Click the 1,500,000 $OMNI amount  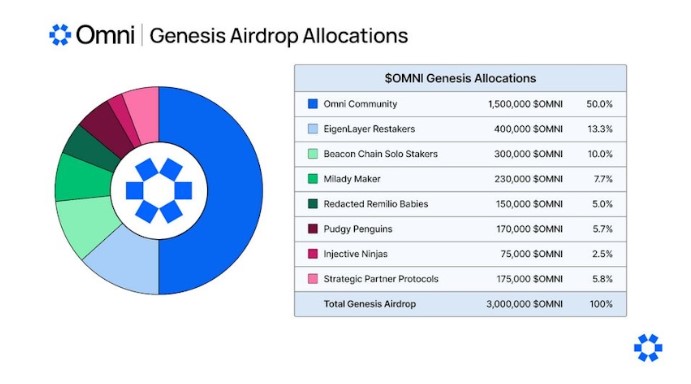coord(525,104)
